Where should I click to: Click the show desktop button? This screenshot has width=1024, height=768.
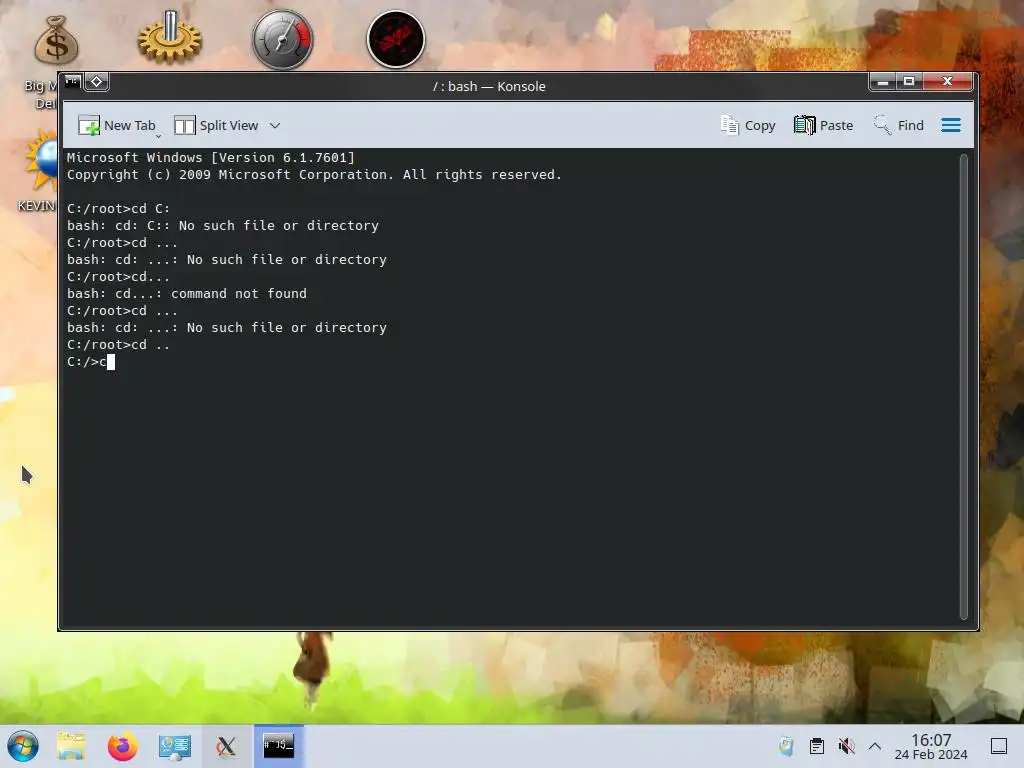coord(999,746)
